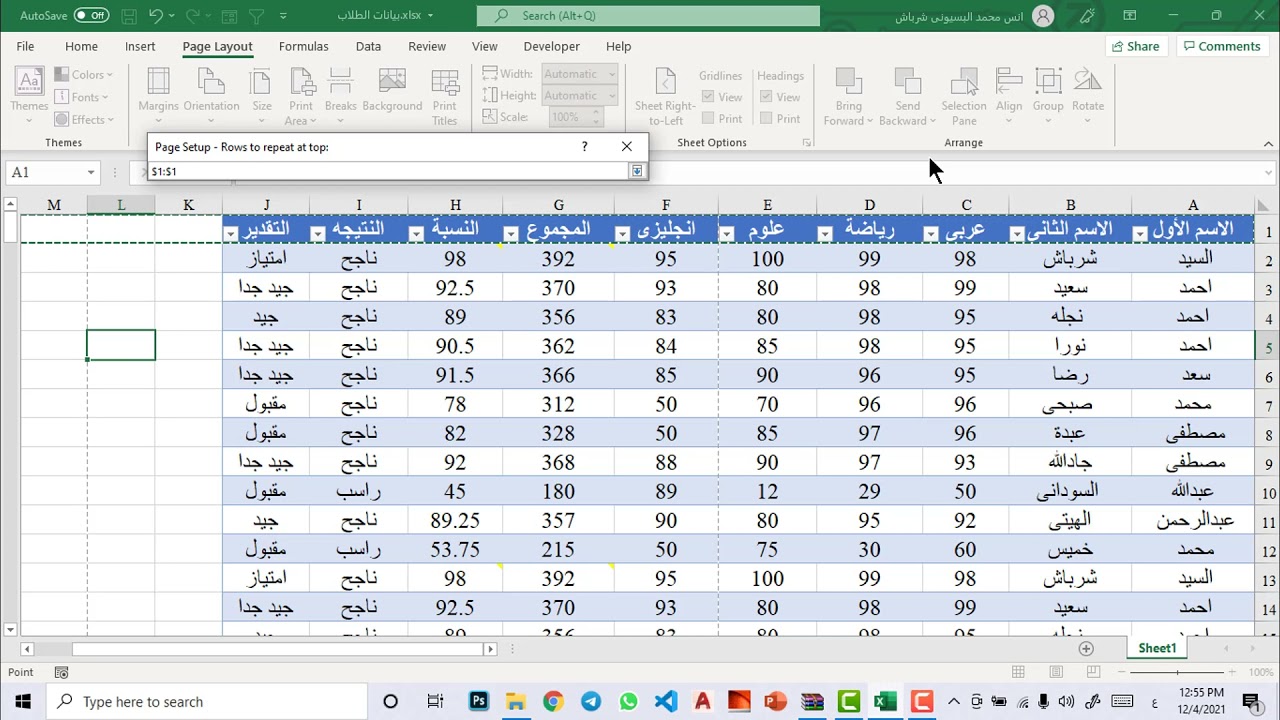The width and height of the screenshot is (1280, 720).
Task: Open Excel from the Windows taskbar
Action: pyautogui.click(x=885, y=701)
